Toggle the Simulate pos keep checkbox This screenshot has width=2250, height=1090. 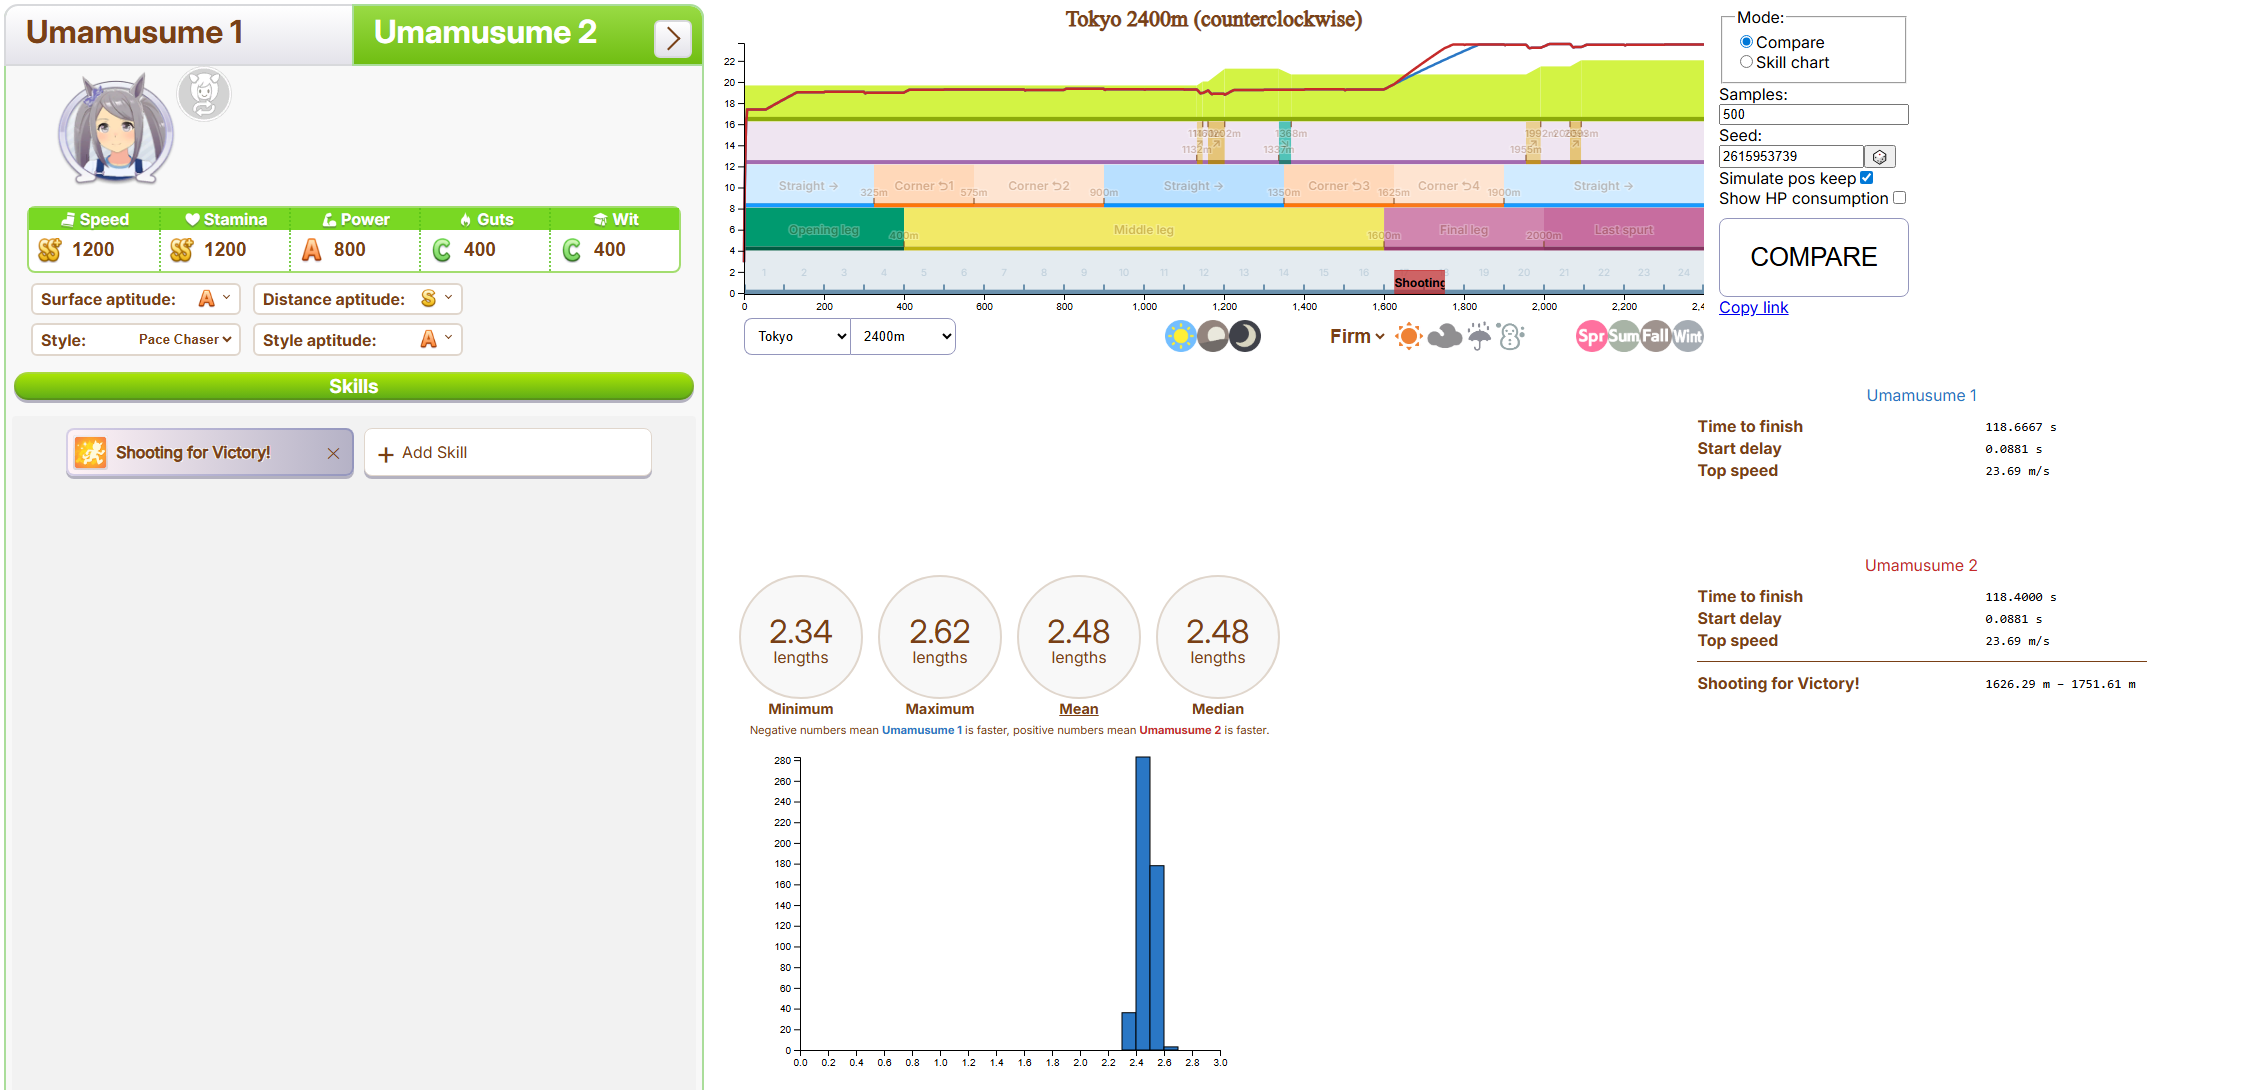[x=1866, y=178]
